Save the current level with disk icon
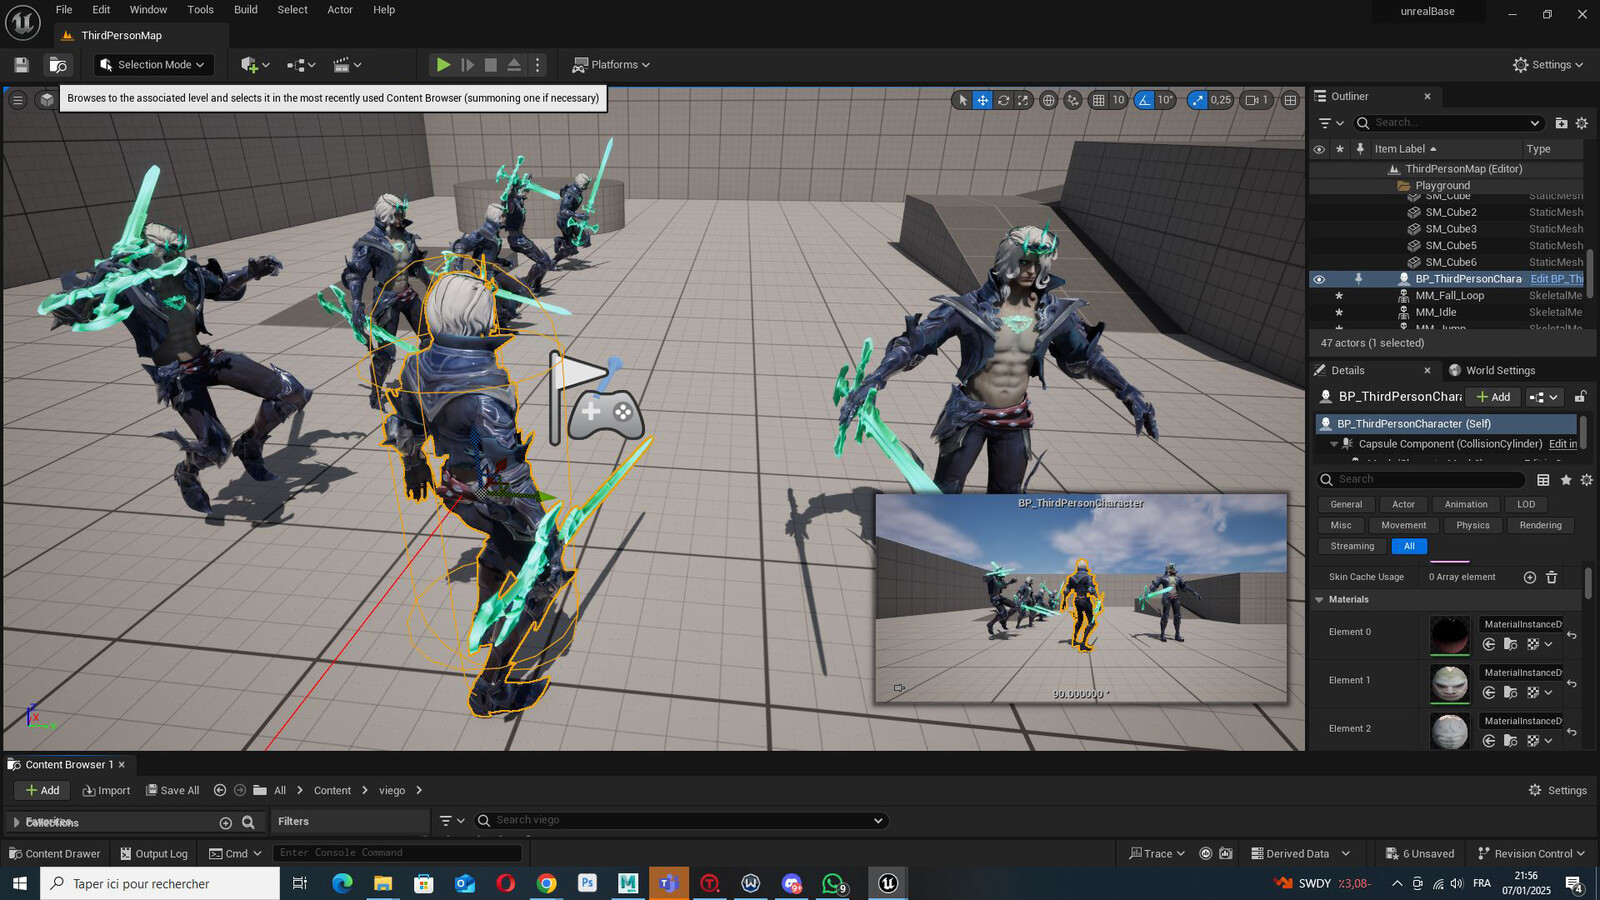 coord(21,65)
